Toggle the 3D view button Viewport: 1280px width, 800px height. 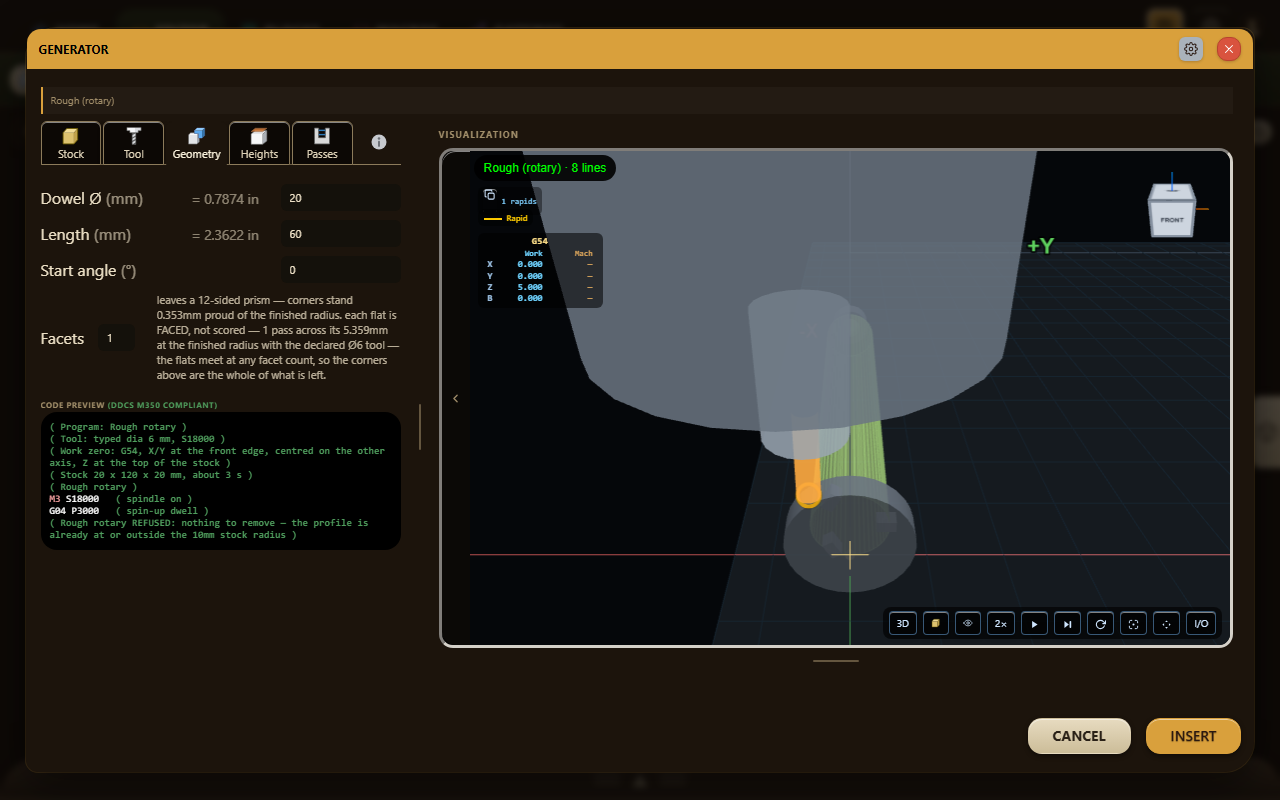coord(902,623)
